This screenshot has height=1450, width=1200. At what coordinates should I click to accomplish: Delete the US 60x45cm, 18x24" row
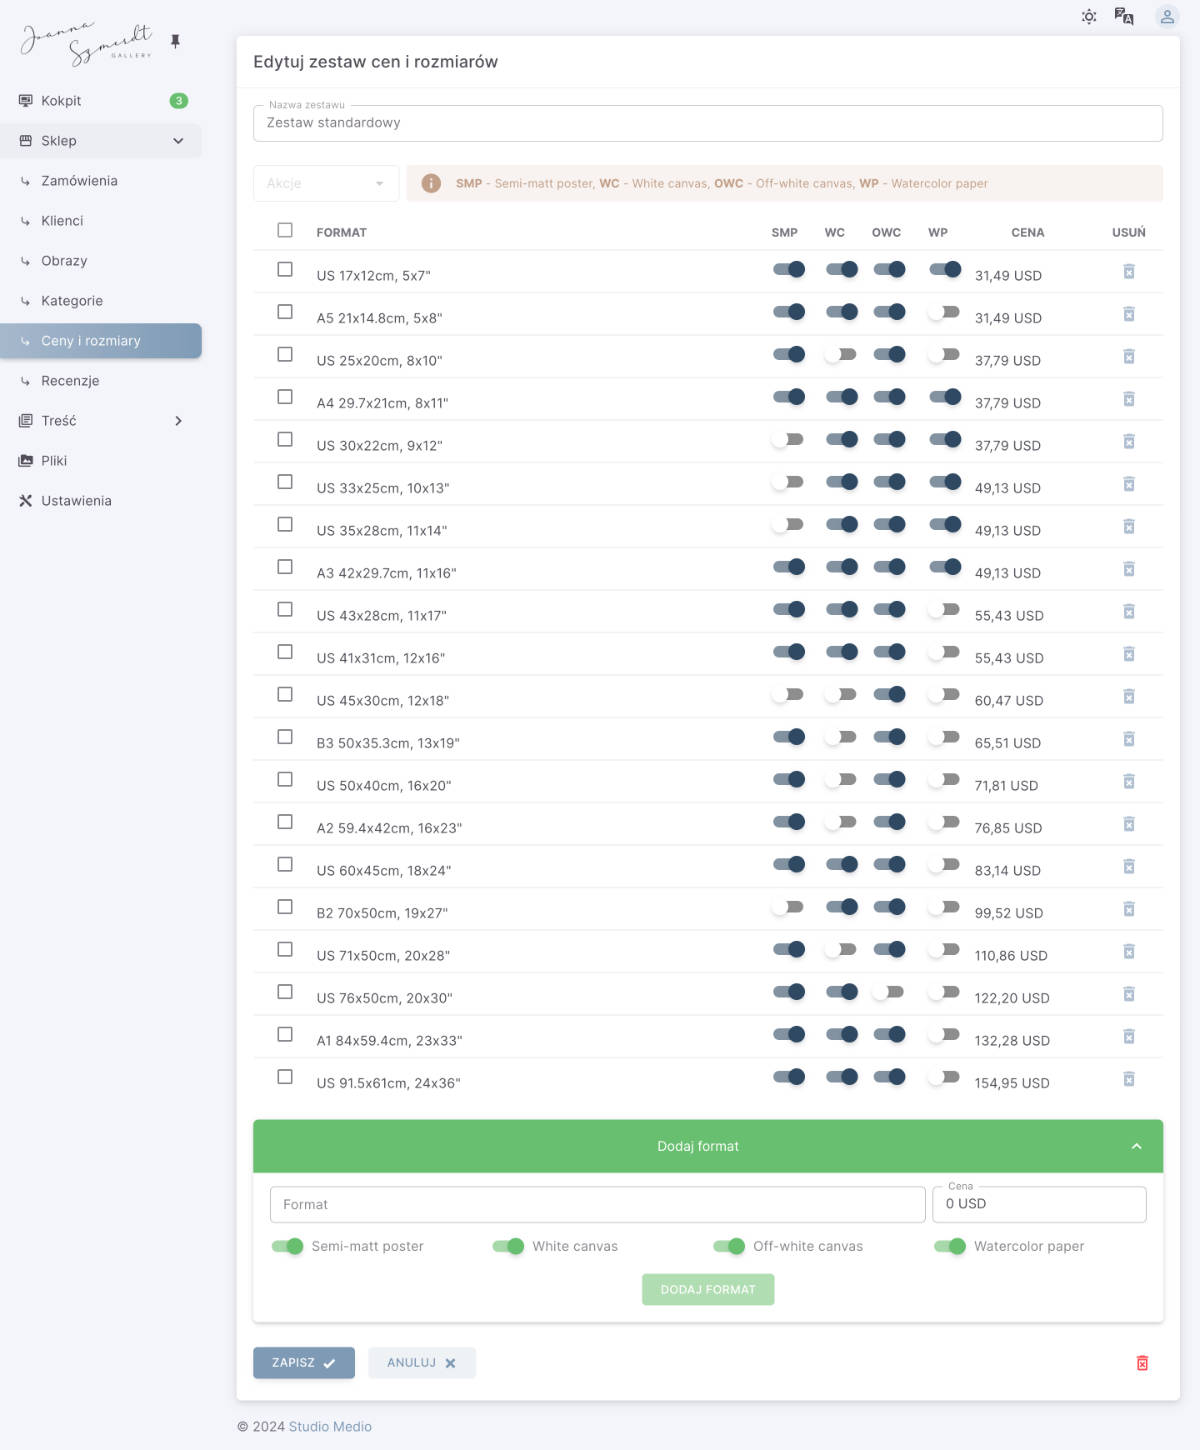point(1129,867)
